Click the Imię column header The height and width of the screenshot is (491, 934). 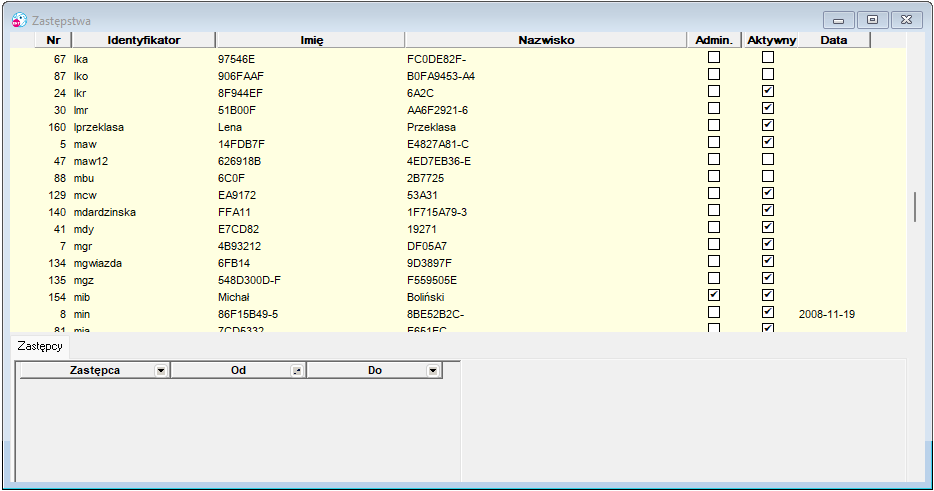[x=312, y=40]
